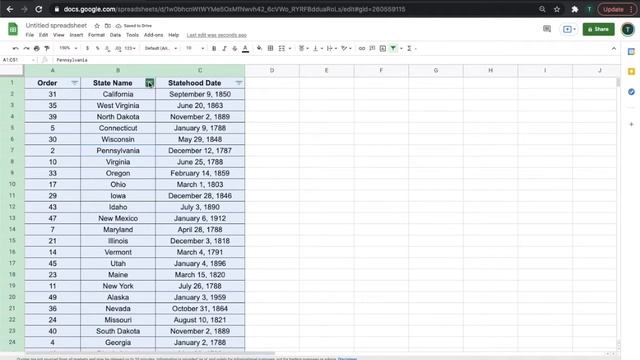Insert comment icon in toolbar
640x360 pixels.
click(x=372, y=48)
